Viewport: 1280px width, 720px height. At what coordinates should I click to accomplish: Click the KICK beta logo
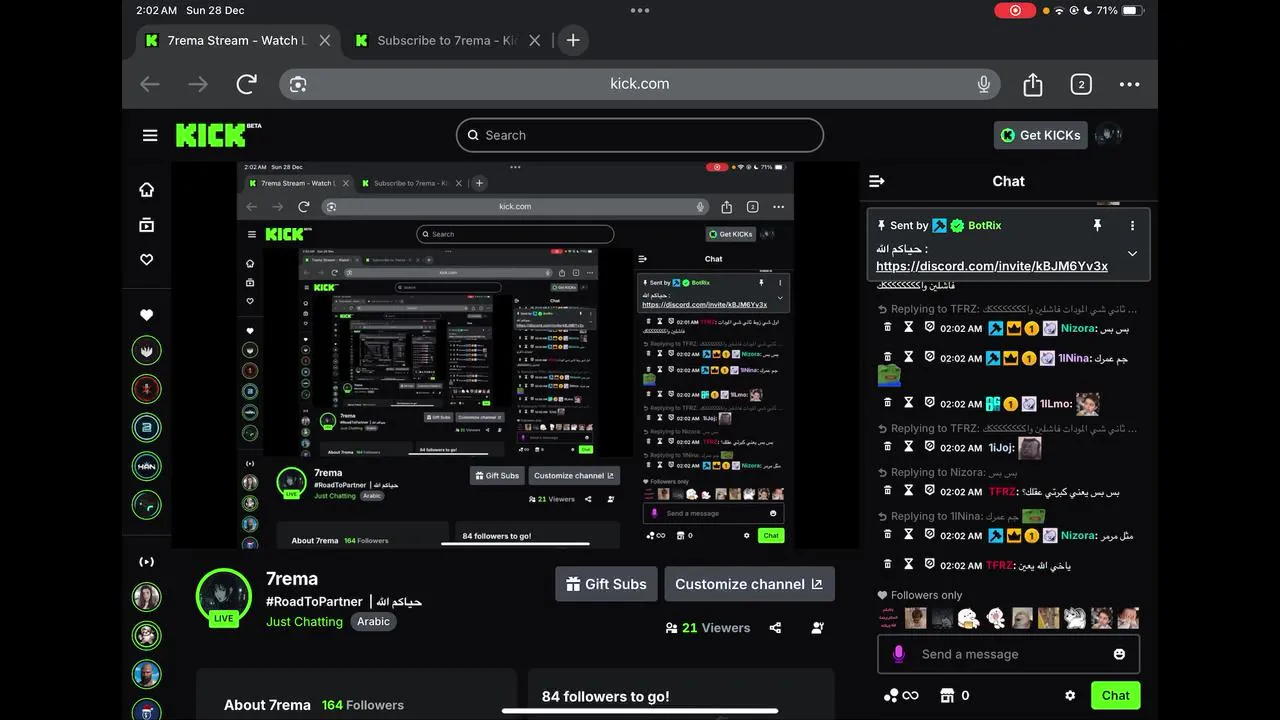coord(218,135)
